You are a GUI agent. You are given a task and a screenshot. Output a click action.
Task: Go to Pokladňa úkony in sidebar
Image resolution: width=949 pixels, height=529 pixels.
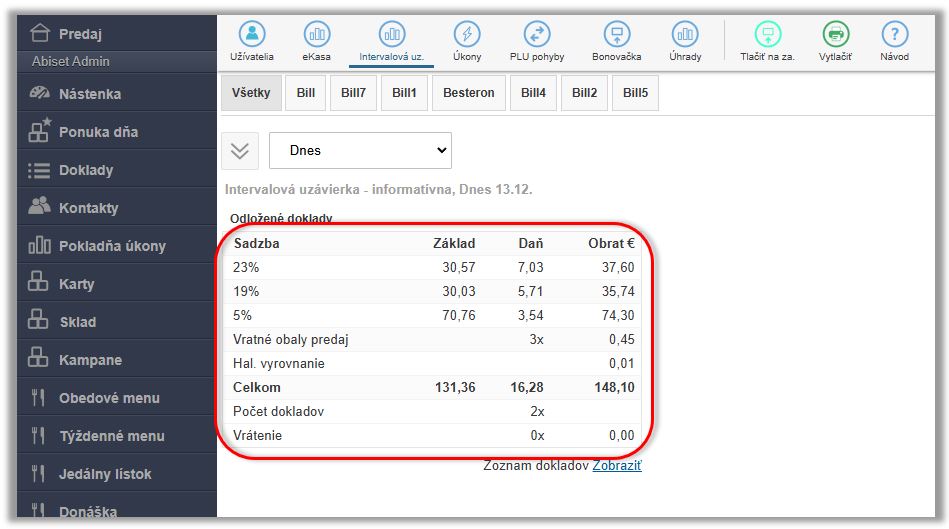coord(112,246)
